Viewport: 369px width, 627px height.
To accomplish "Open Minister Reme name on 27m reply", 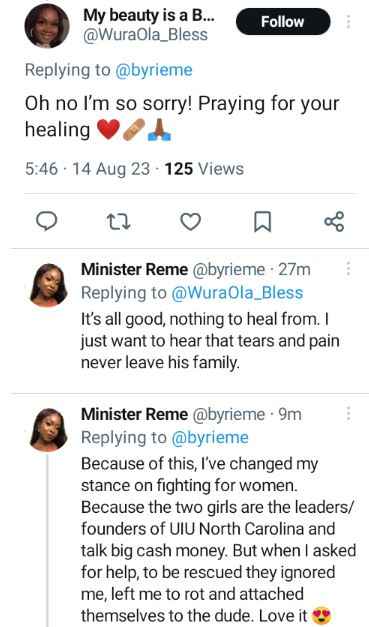I will coord(134,270).
